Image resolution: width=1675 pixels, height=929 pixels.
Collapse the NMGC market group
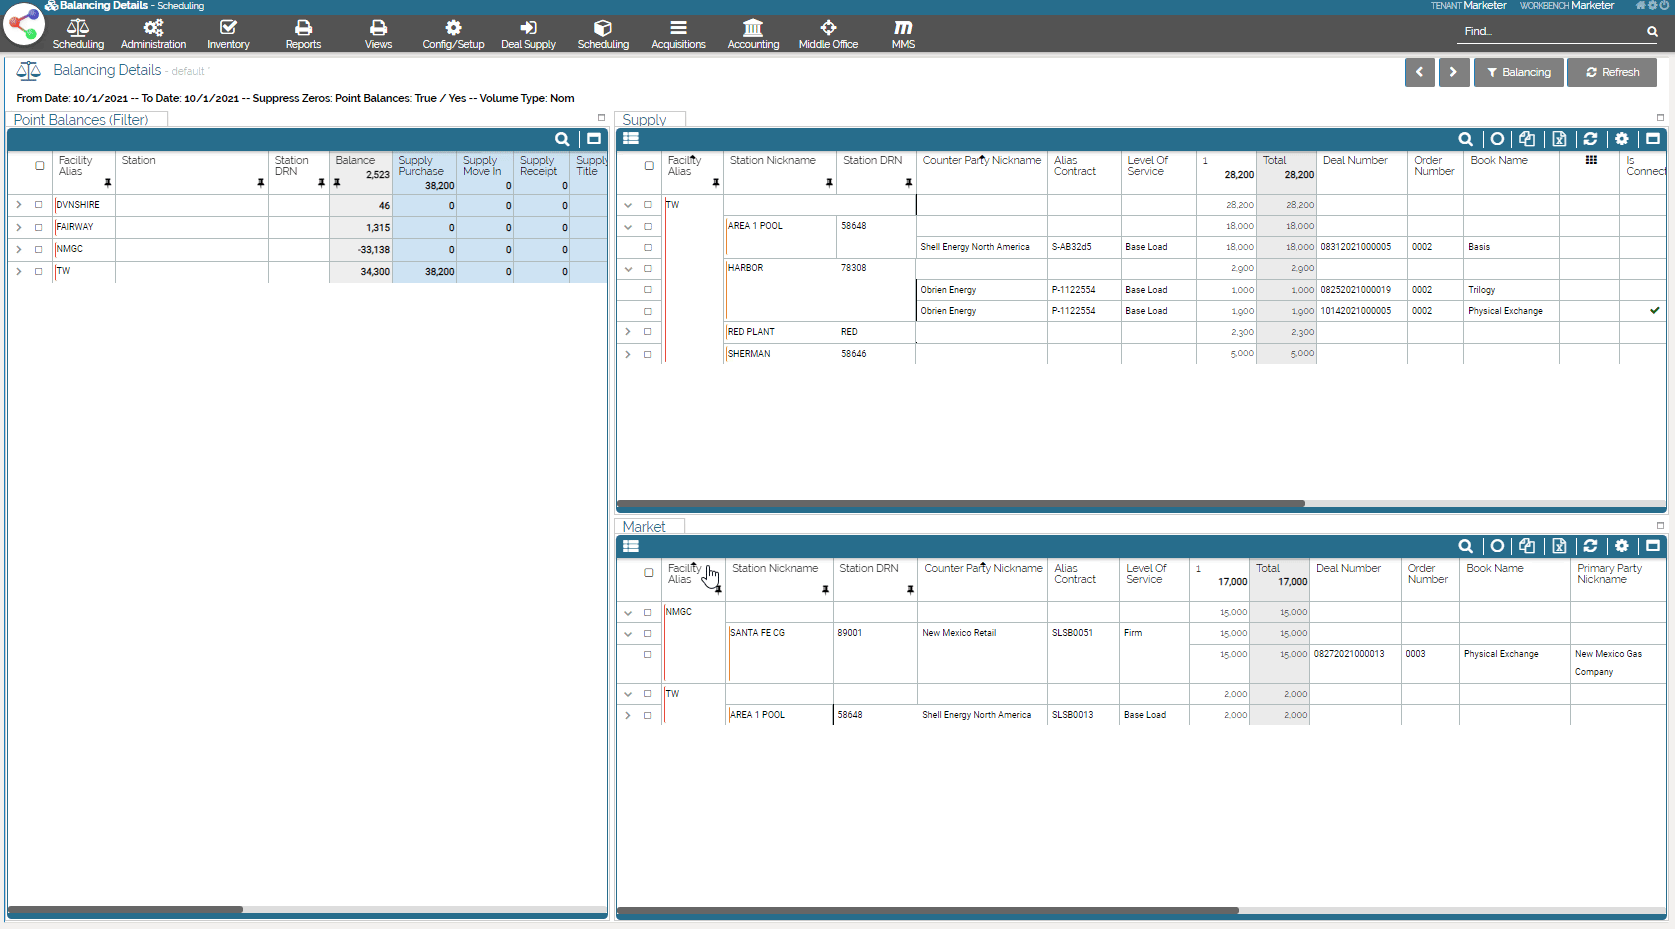(628, 612)
